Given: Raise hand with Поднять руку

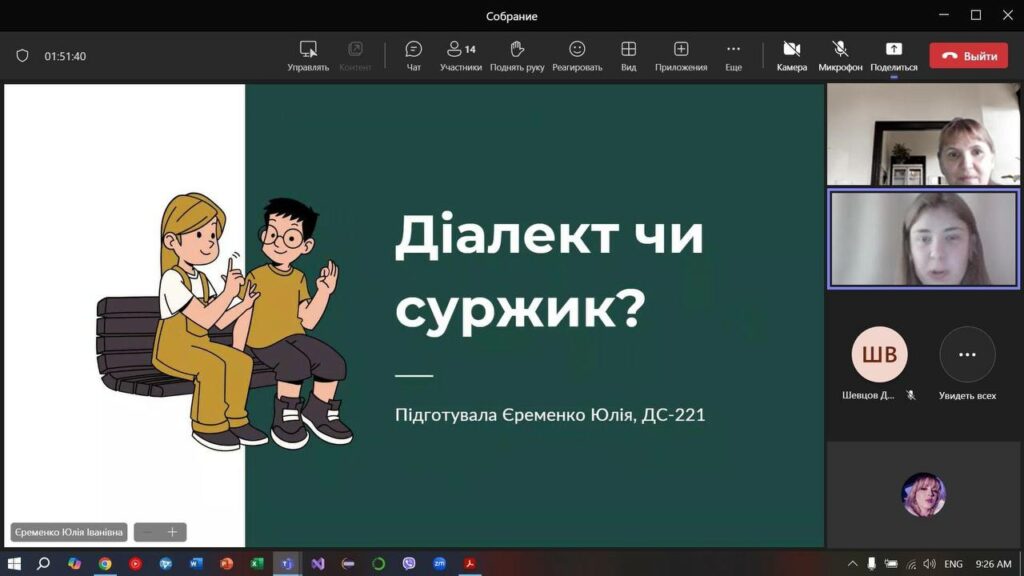Looking at the screenshot, I should coord(516,55).
